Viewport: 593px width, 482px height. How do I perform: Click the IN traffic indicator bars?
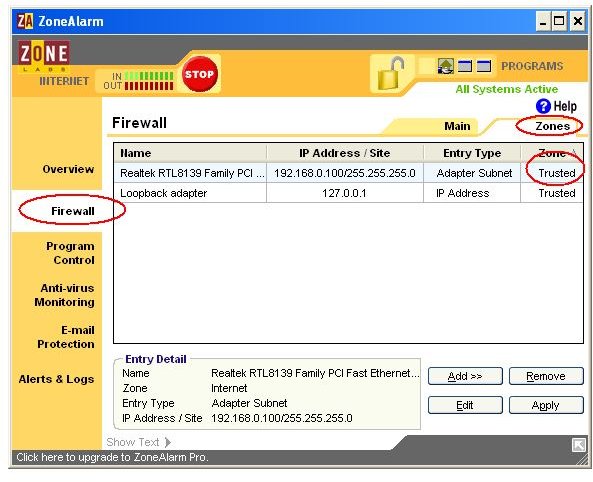pos(149,76)
